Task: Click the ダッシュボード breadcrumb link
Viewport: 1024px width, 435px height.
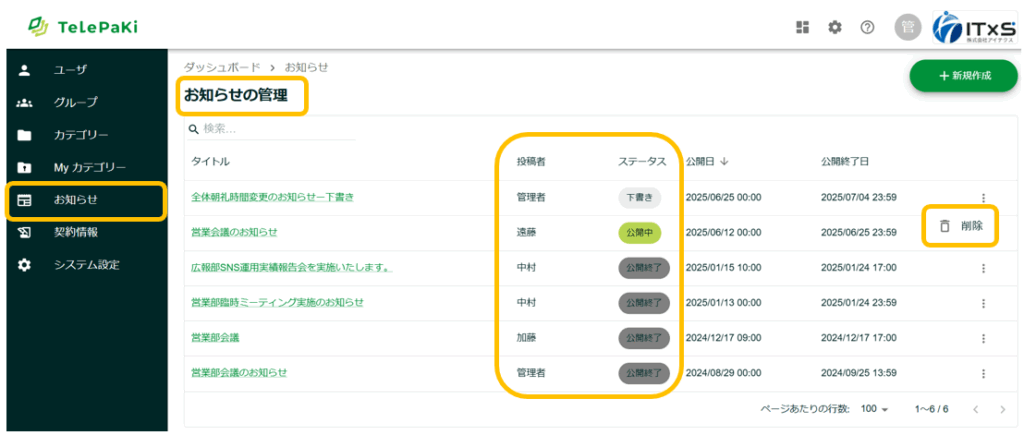Action: [x=220, y=67]
